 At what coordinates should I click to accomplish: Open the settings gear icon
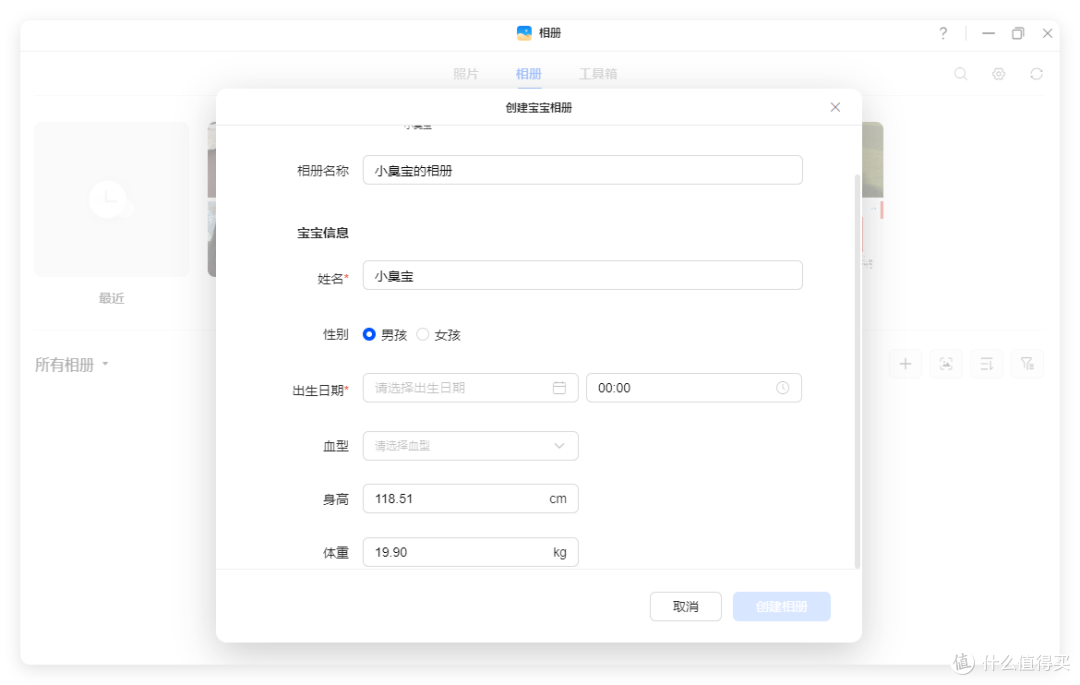pyautogui.click(x=998, y=74)
